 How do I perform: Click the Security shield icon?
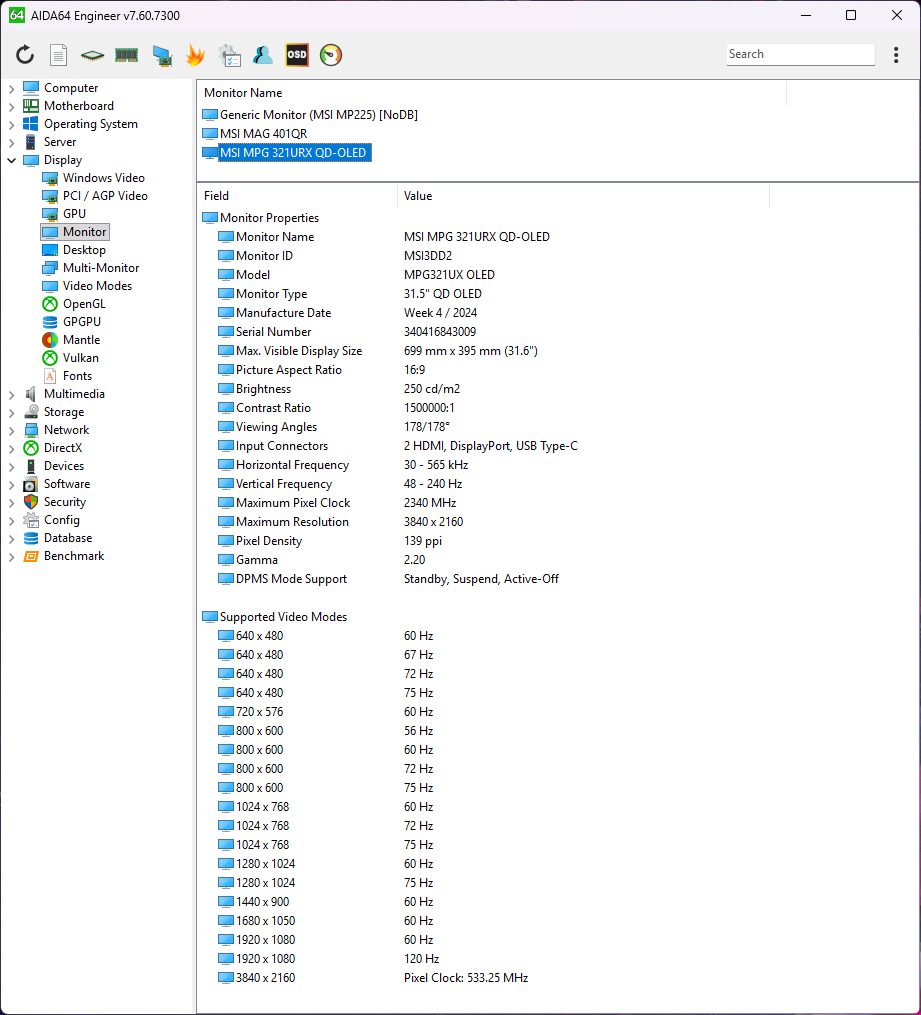(31, 502)
